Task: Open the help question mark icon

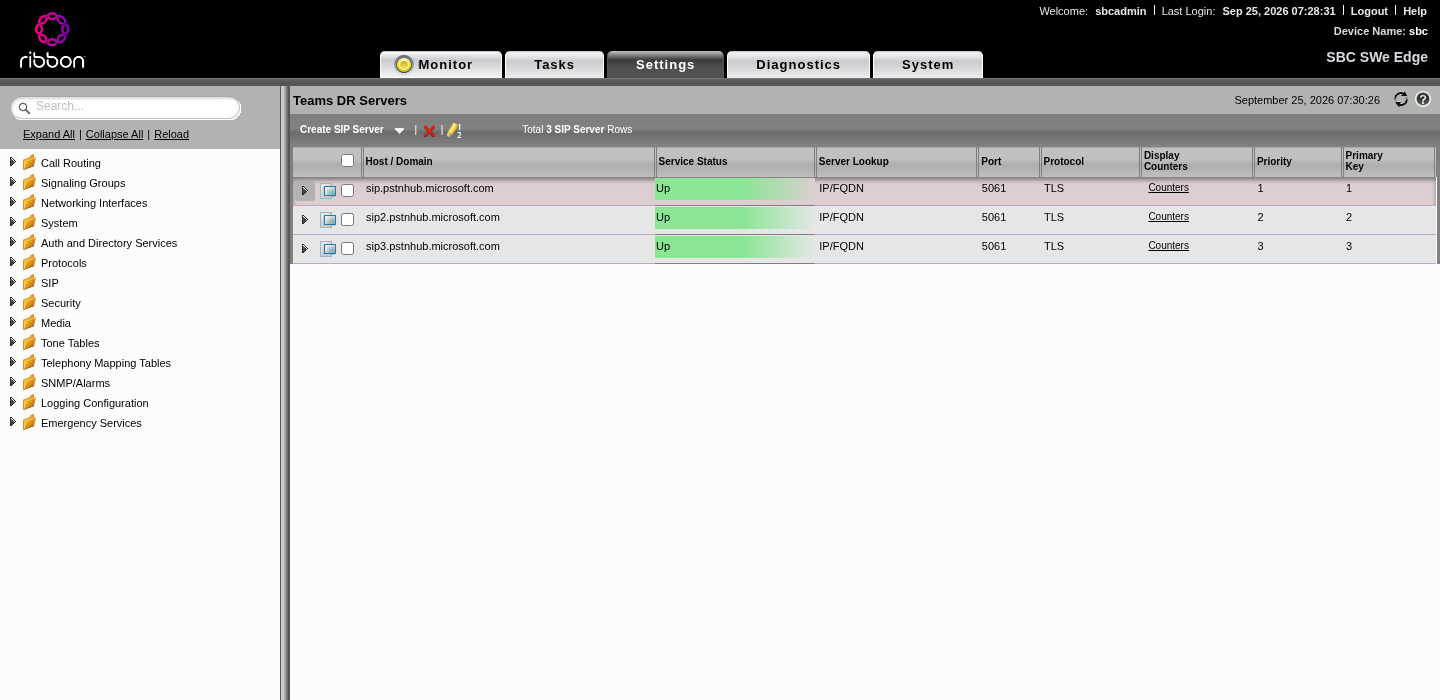Action: coord(1423,99)
